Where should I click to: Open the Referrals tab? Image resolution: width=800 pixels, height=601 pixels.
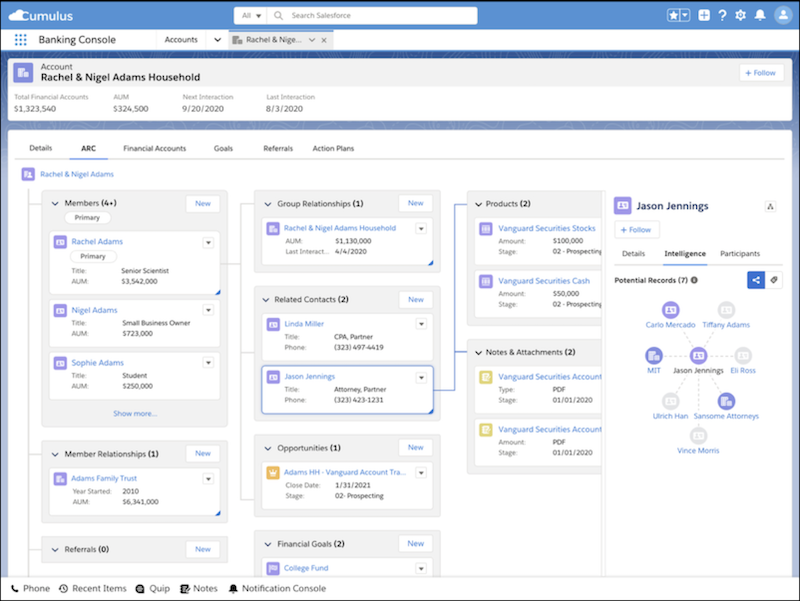278,148
